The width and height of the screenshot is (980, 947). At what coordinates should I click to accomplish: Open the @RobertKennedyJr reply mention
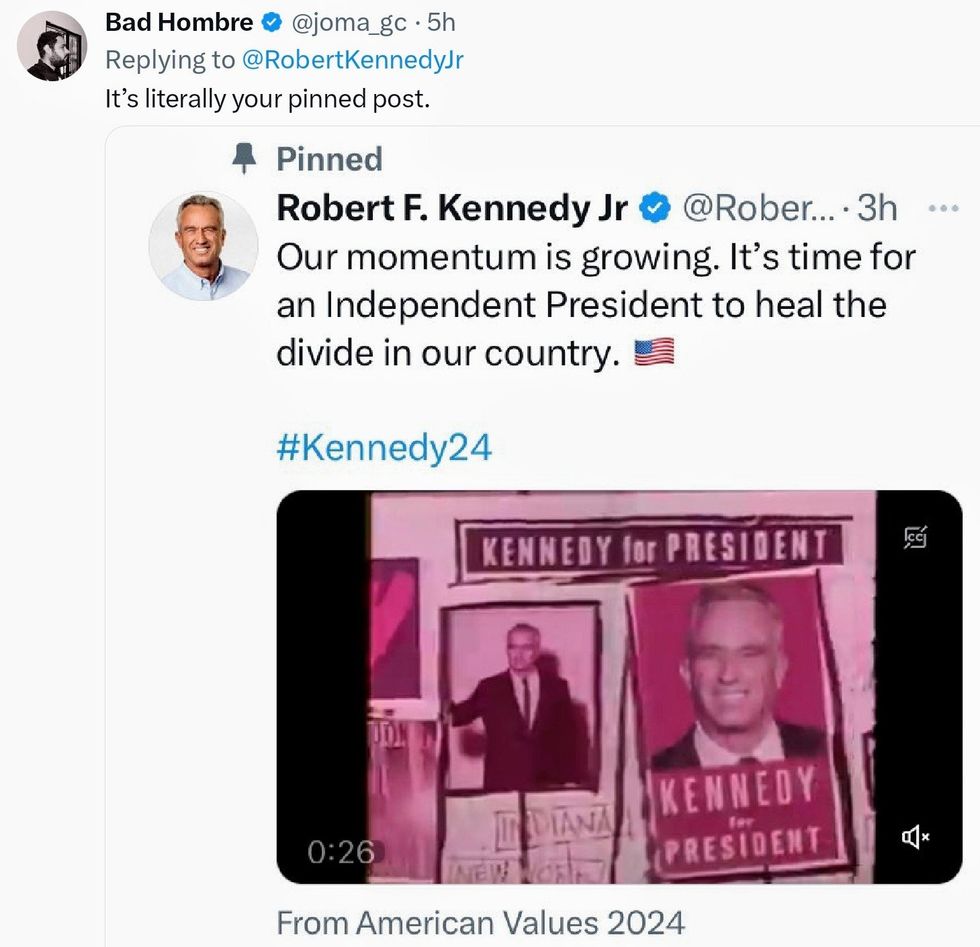(x=352, y=60)
